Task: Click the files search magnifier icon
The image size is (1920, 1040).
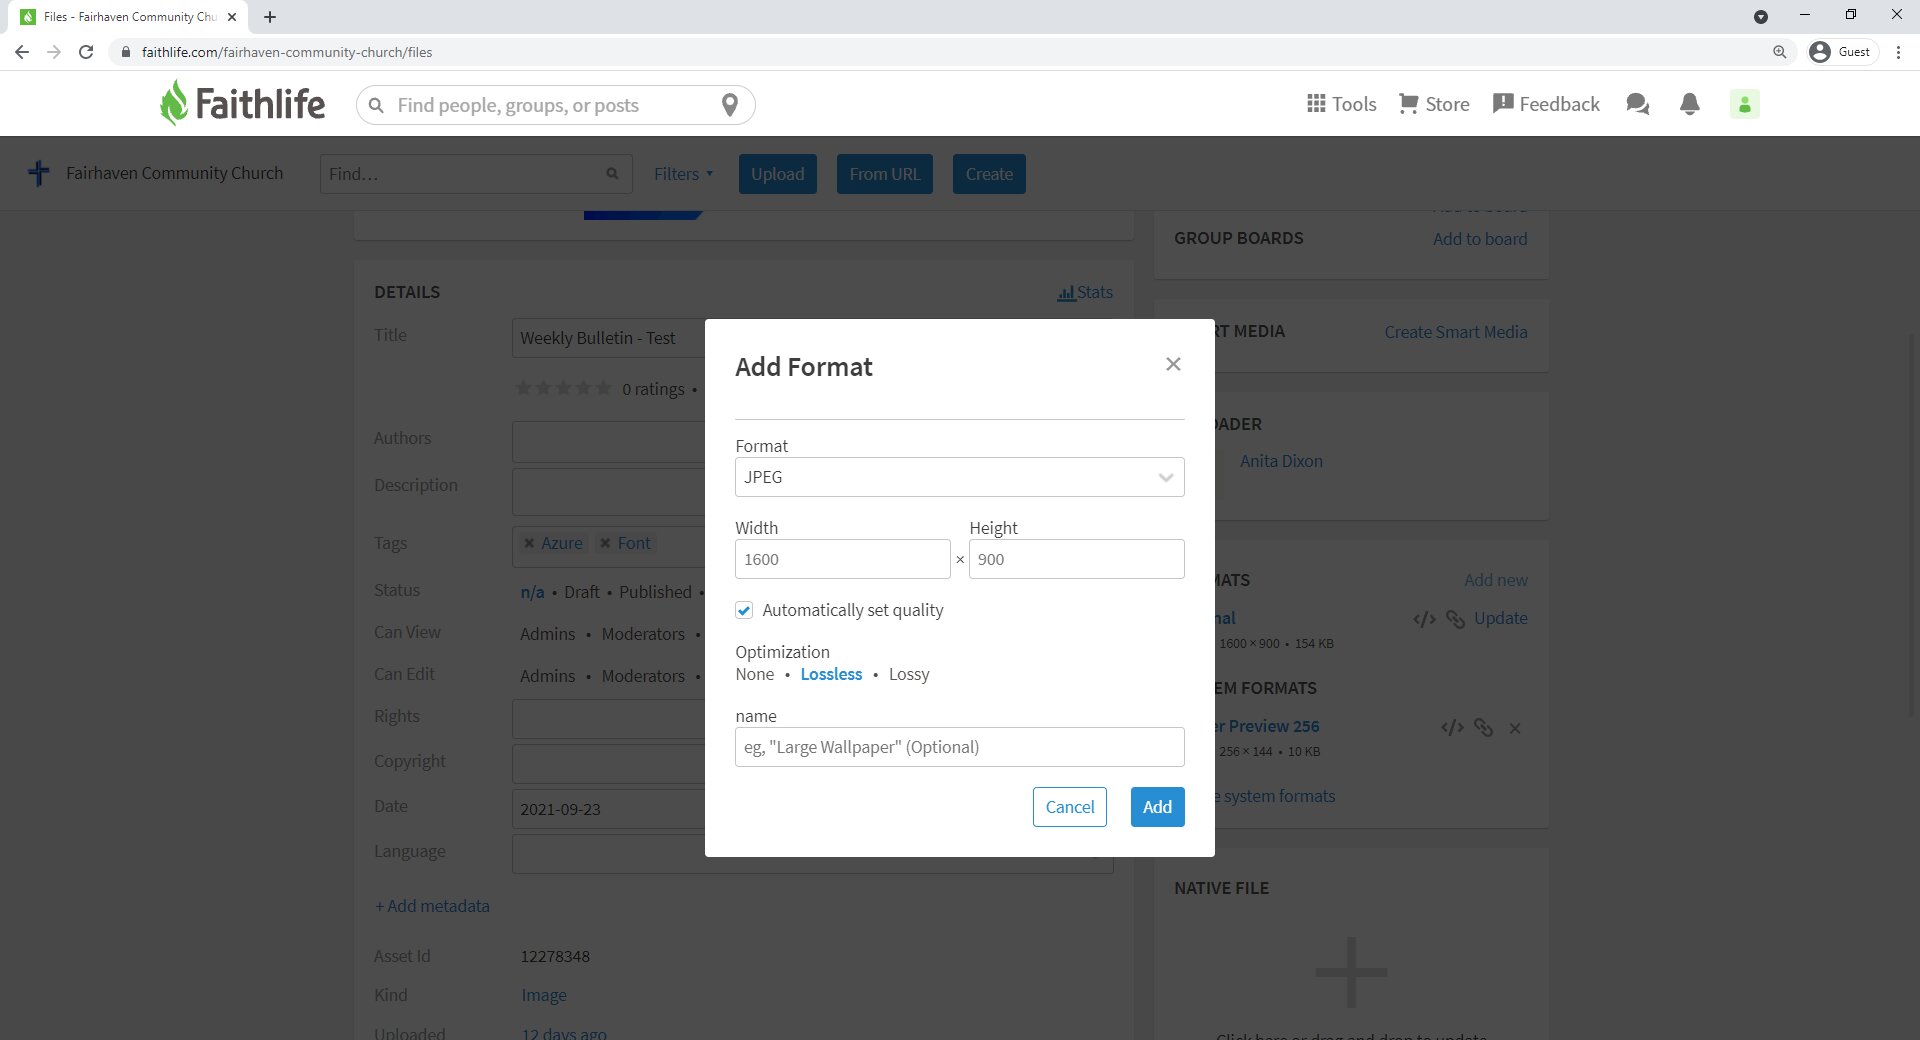Action: 612,174
